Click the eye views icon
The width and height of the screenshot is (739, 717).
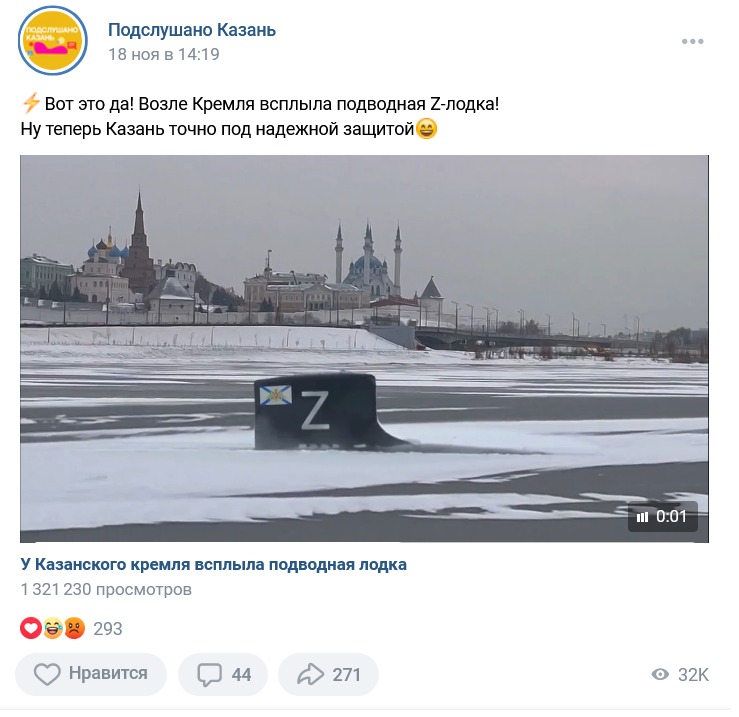660,675
